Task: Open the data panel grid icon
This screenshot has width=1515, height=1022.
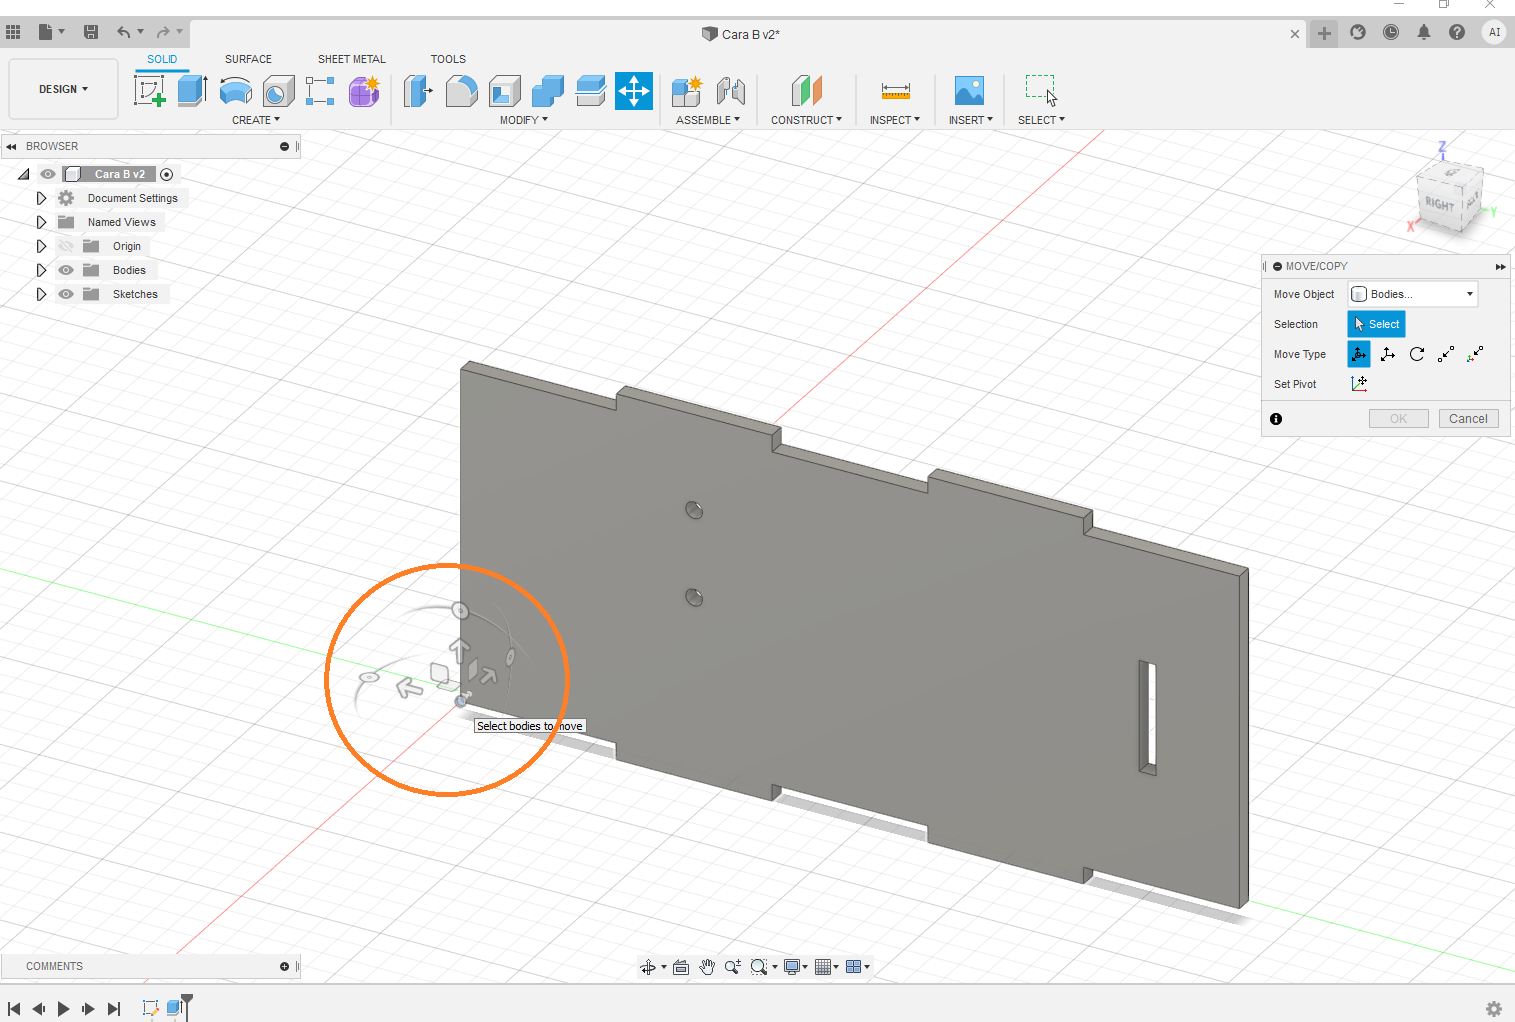Action: click(x=13, y=32)
